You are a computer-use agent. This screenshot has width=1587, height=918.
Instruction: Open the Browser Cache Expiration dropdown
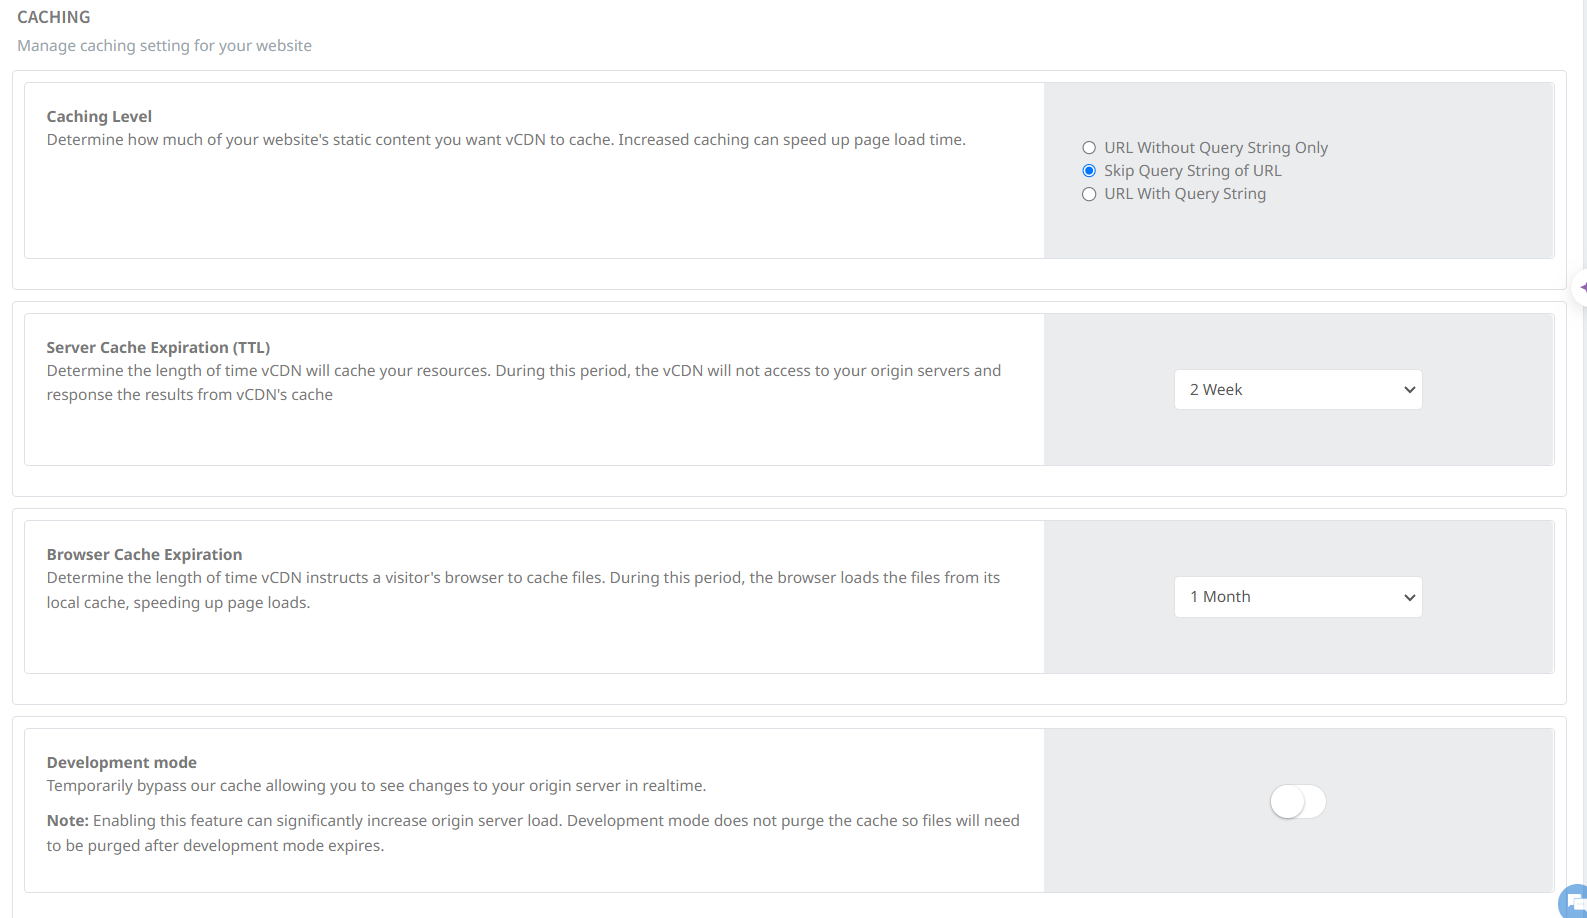pos(1297,597)
